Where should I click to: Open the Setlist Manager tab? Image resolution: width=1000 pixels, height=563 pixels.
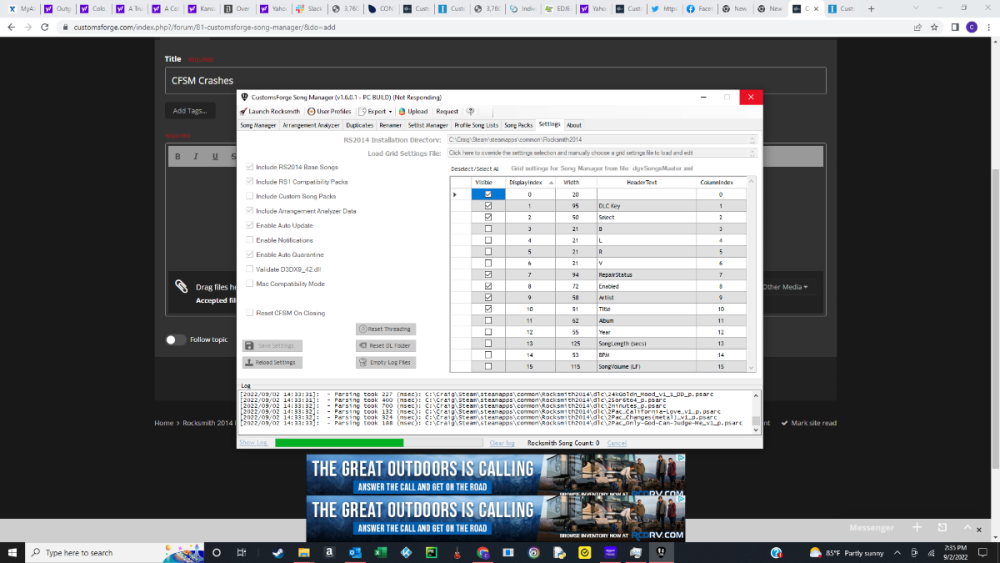[428, 125]
